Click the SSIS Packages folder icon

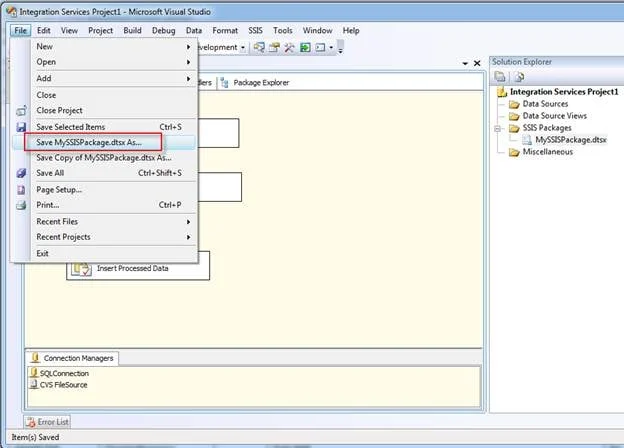(x=514, y=128)
